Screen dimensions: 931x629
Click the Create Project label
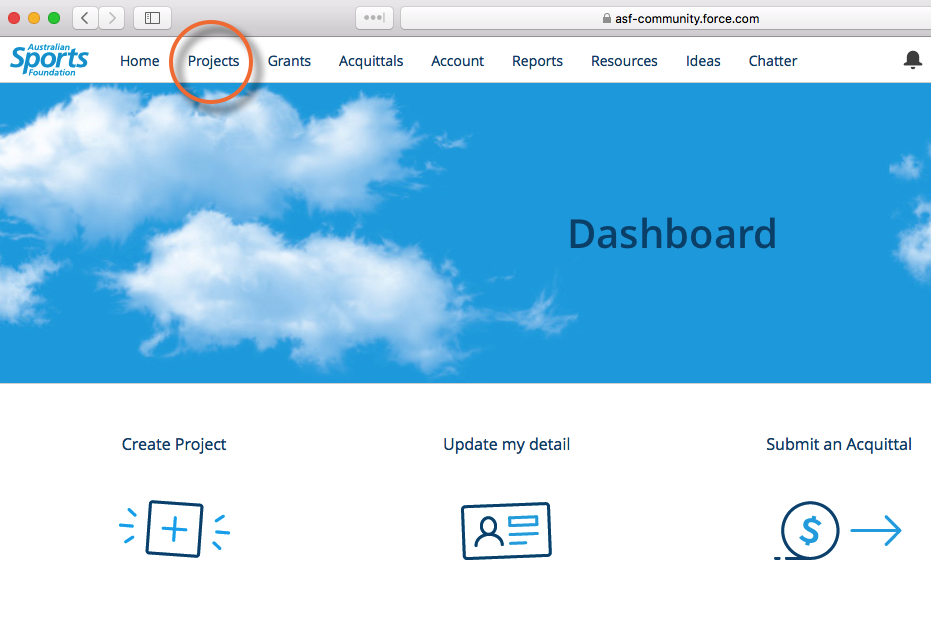click(x=174, y=444)
